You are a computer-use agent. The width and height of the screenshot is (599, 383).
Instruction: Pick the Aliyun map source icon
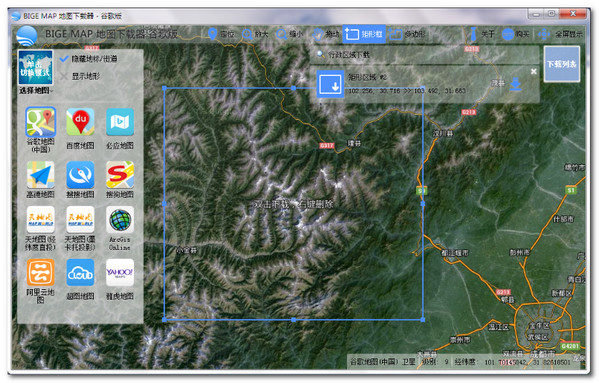click(x=40, y=272)
